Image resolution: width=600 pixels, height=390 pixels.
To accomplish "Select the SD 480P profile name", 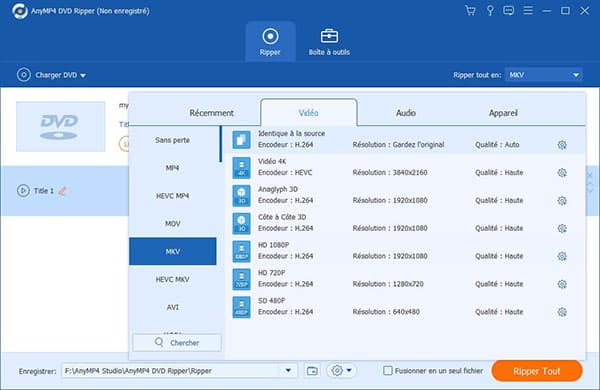I will (x=272, y=301).
